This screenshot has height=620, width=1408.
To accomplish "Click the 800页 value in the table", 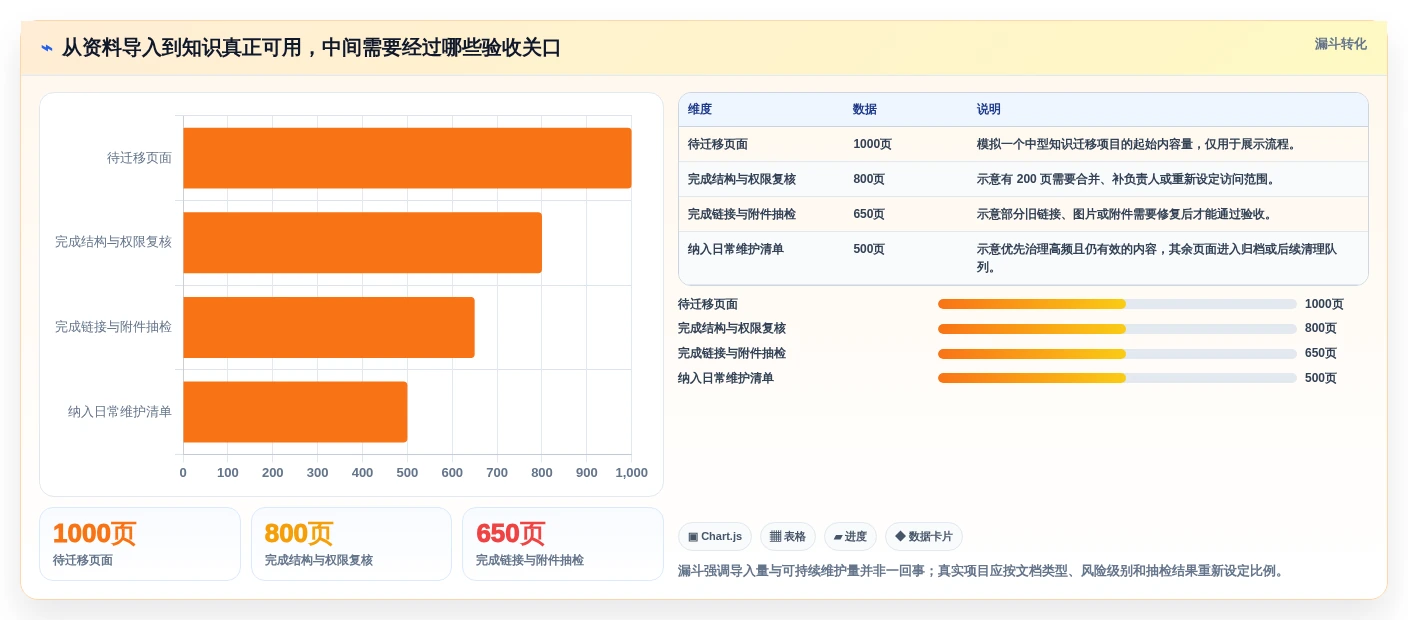I will pyautogui.click(x=869, y=179).
